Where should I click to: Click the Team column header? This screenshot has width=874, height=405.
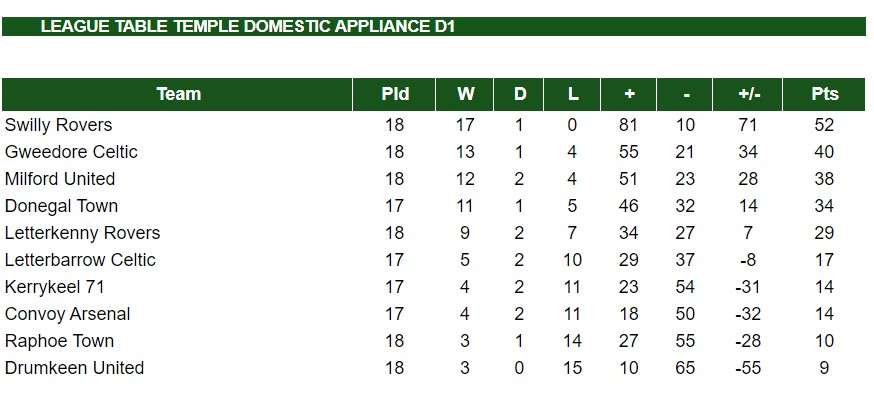(177, 94)
